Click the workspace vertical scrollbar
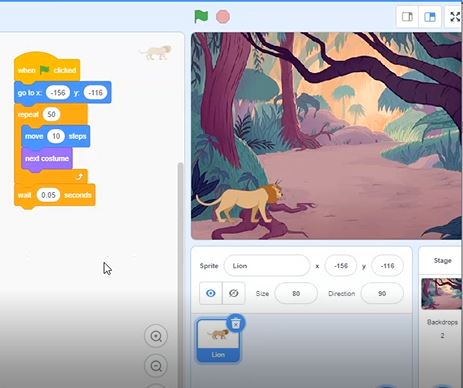 click(180, 273)
